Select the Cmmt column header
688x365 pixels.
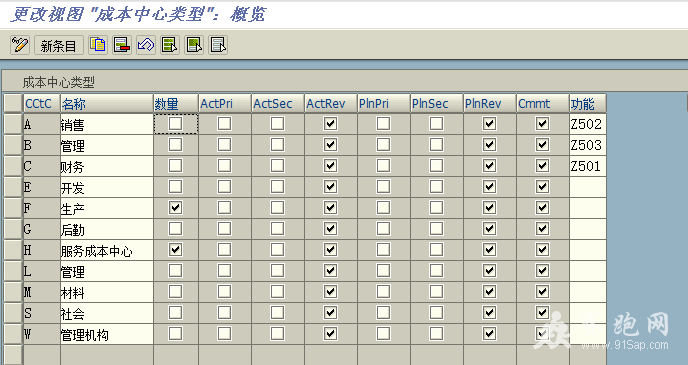point(543,104)
